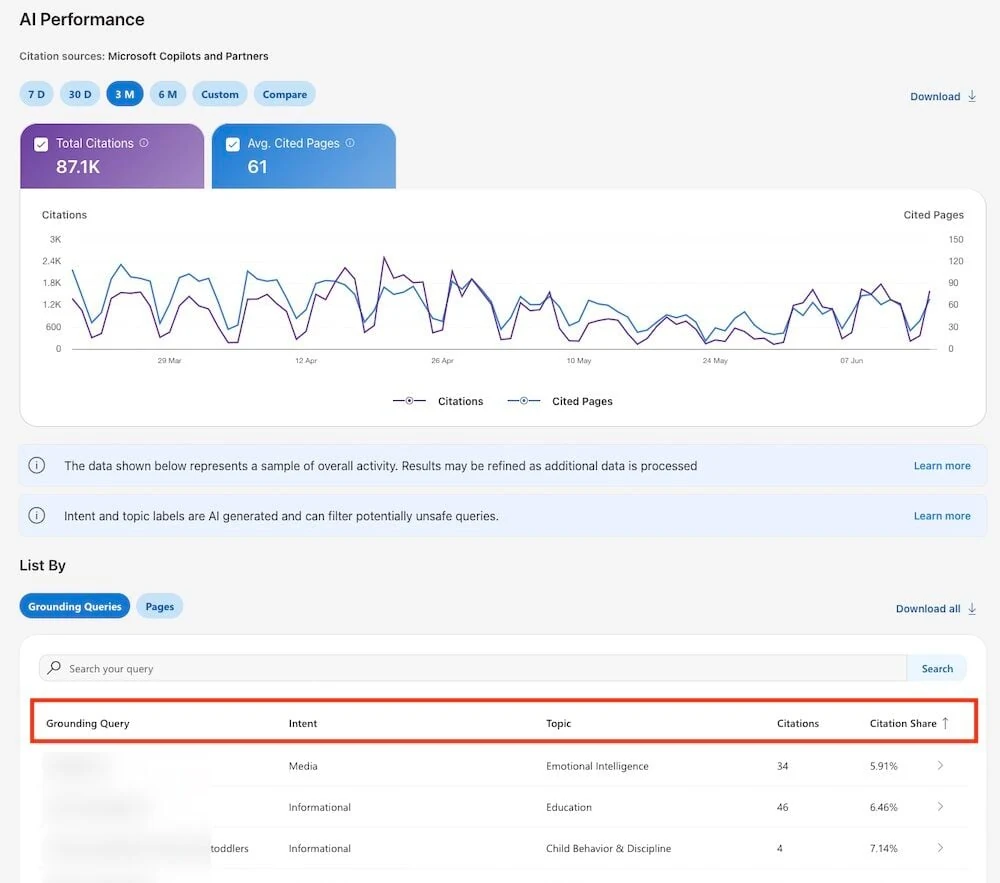
Task: Switch to the Pages list
Action: point(159,606)
